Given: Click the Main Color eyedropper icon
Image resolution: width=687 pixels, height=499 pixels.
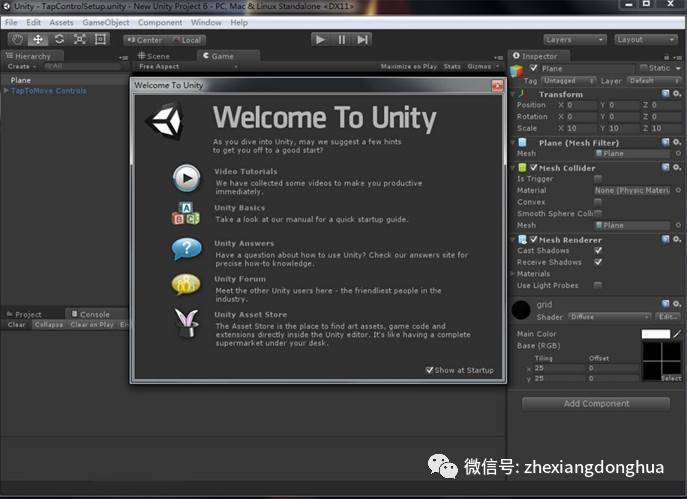Looking at the screenshot, I should pos(677,334).
